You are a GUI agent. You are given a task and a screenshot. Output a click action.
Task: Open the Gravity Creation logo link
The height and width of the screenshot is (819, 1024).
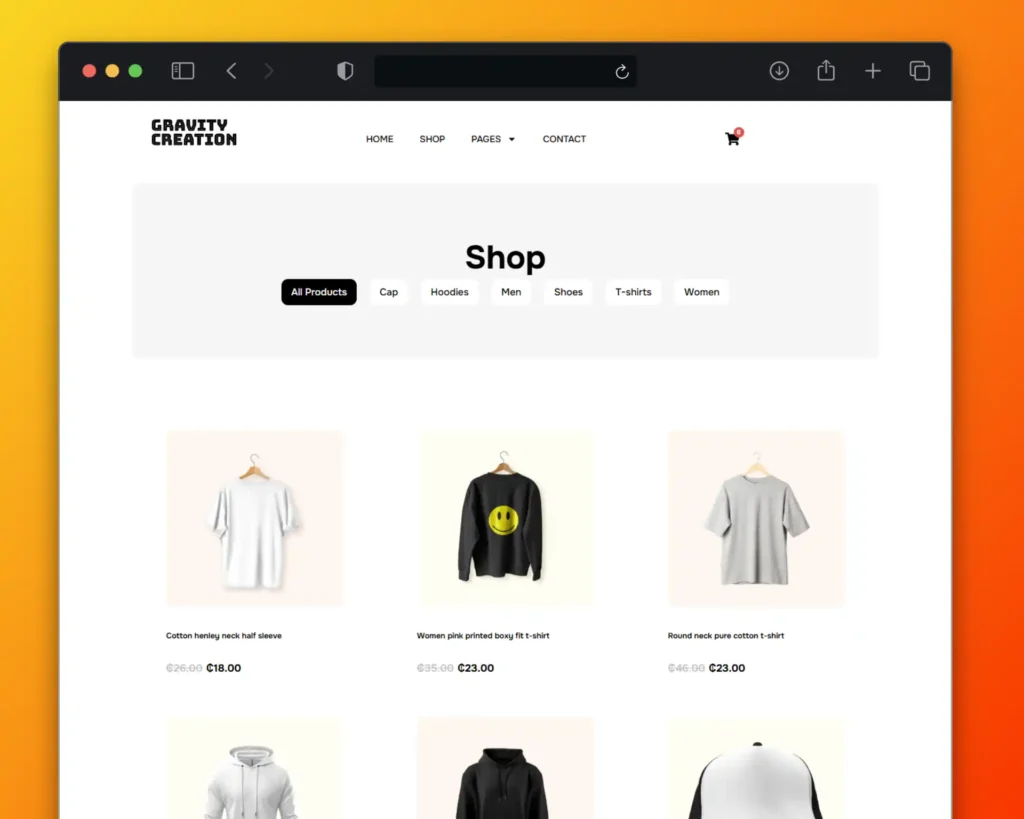coord(194,133)
